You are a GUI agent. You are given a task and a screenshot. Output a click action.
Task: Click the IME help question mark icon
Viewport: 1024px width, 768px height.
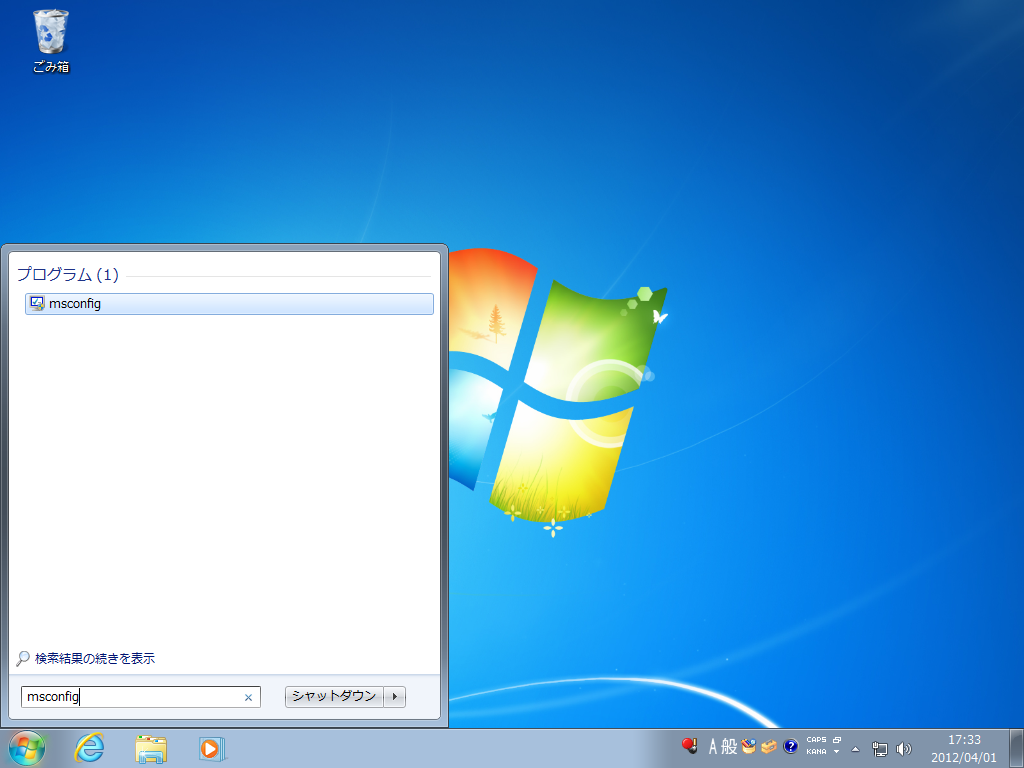click(790, 746)
